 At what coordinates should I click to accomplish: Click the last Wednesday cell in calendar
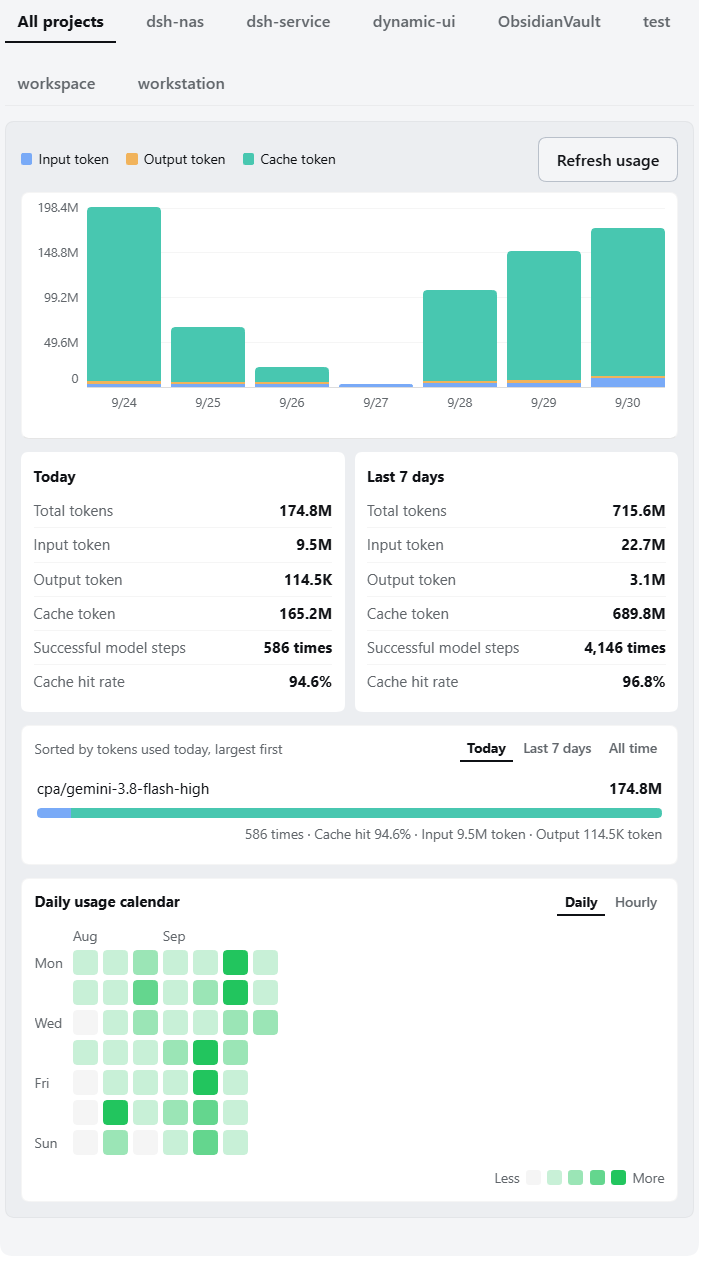tap(265, 1023)
